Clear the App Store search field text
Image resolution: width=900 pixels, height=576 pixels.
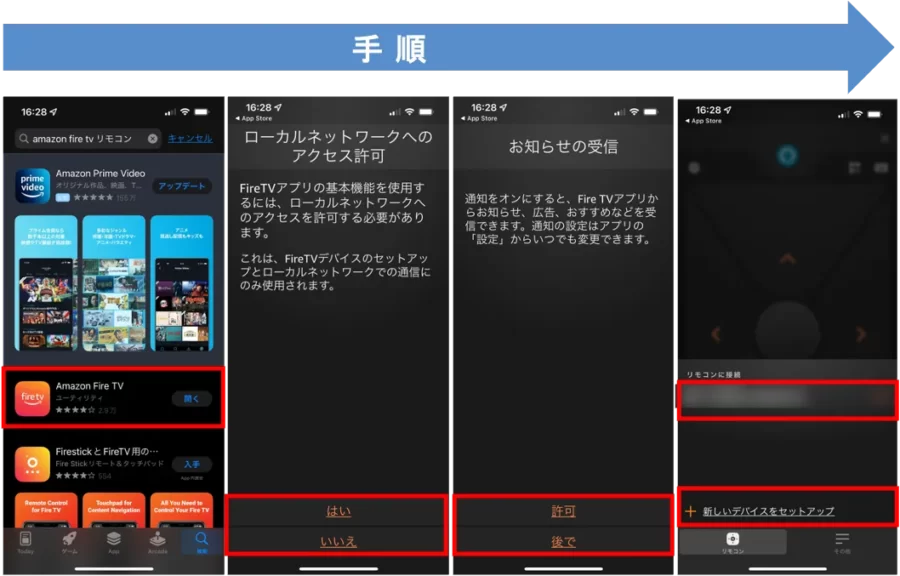153,138
